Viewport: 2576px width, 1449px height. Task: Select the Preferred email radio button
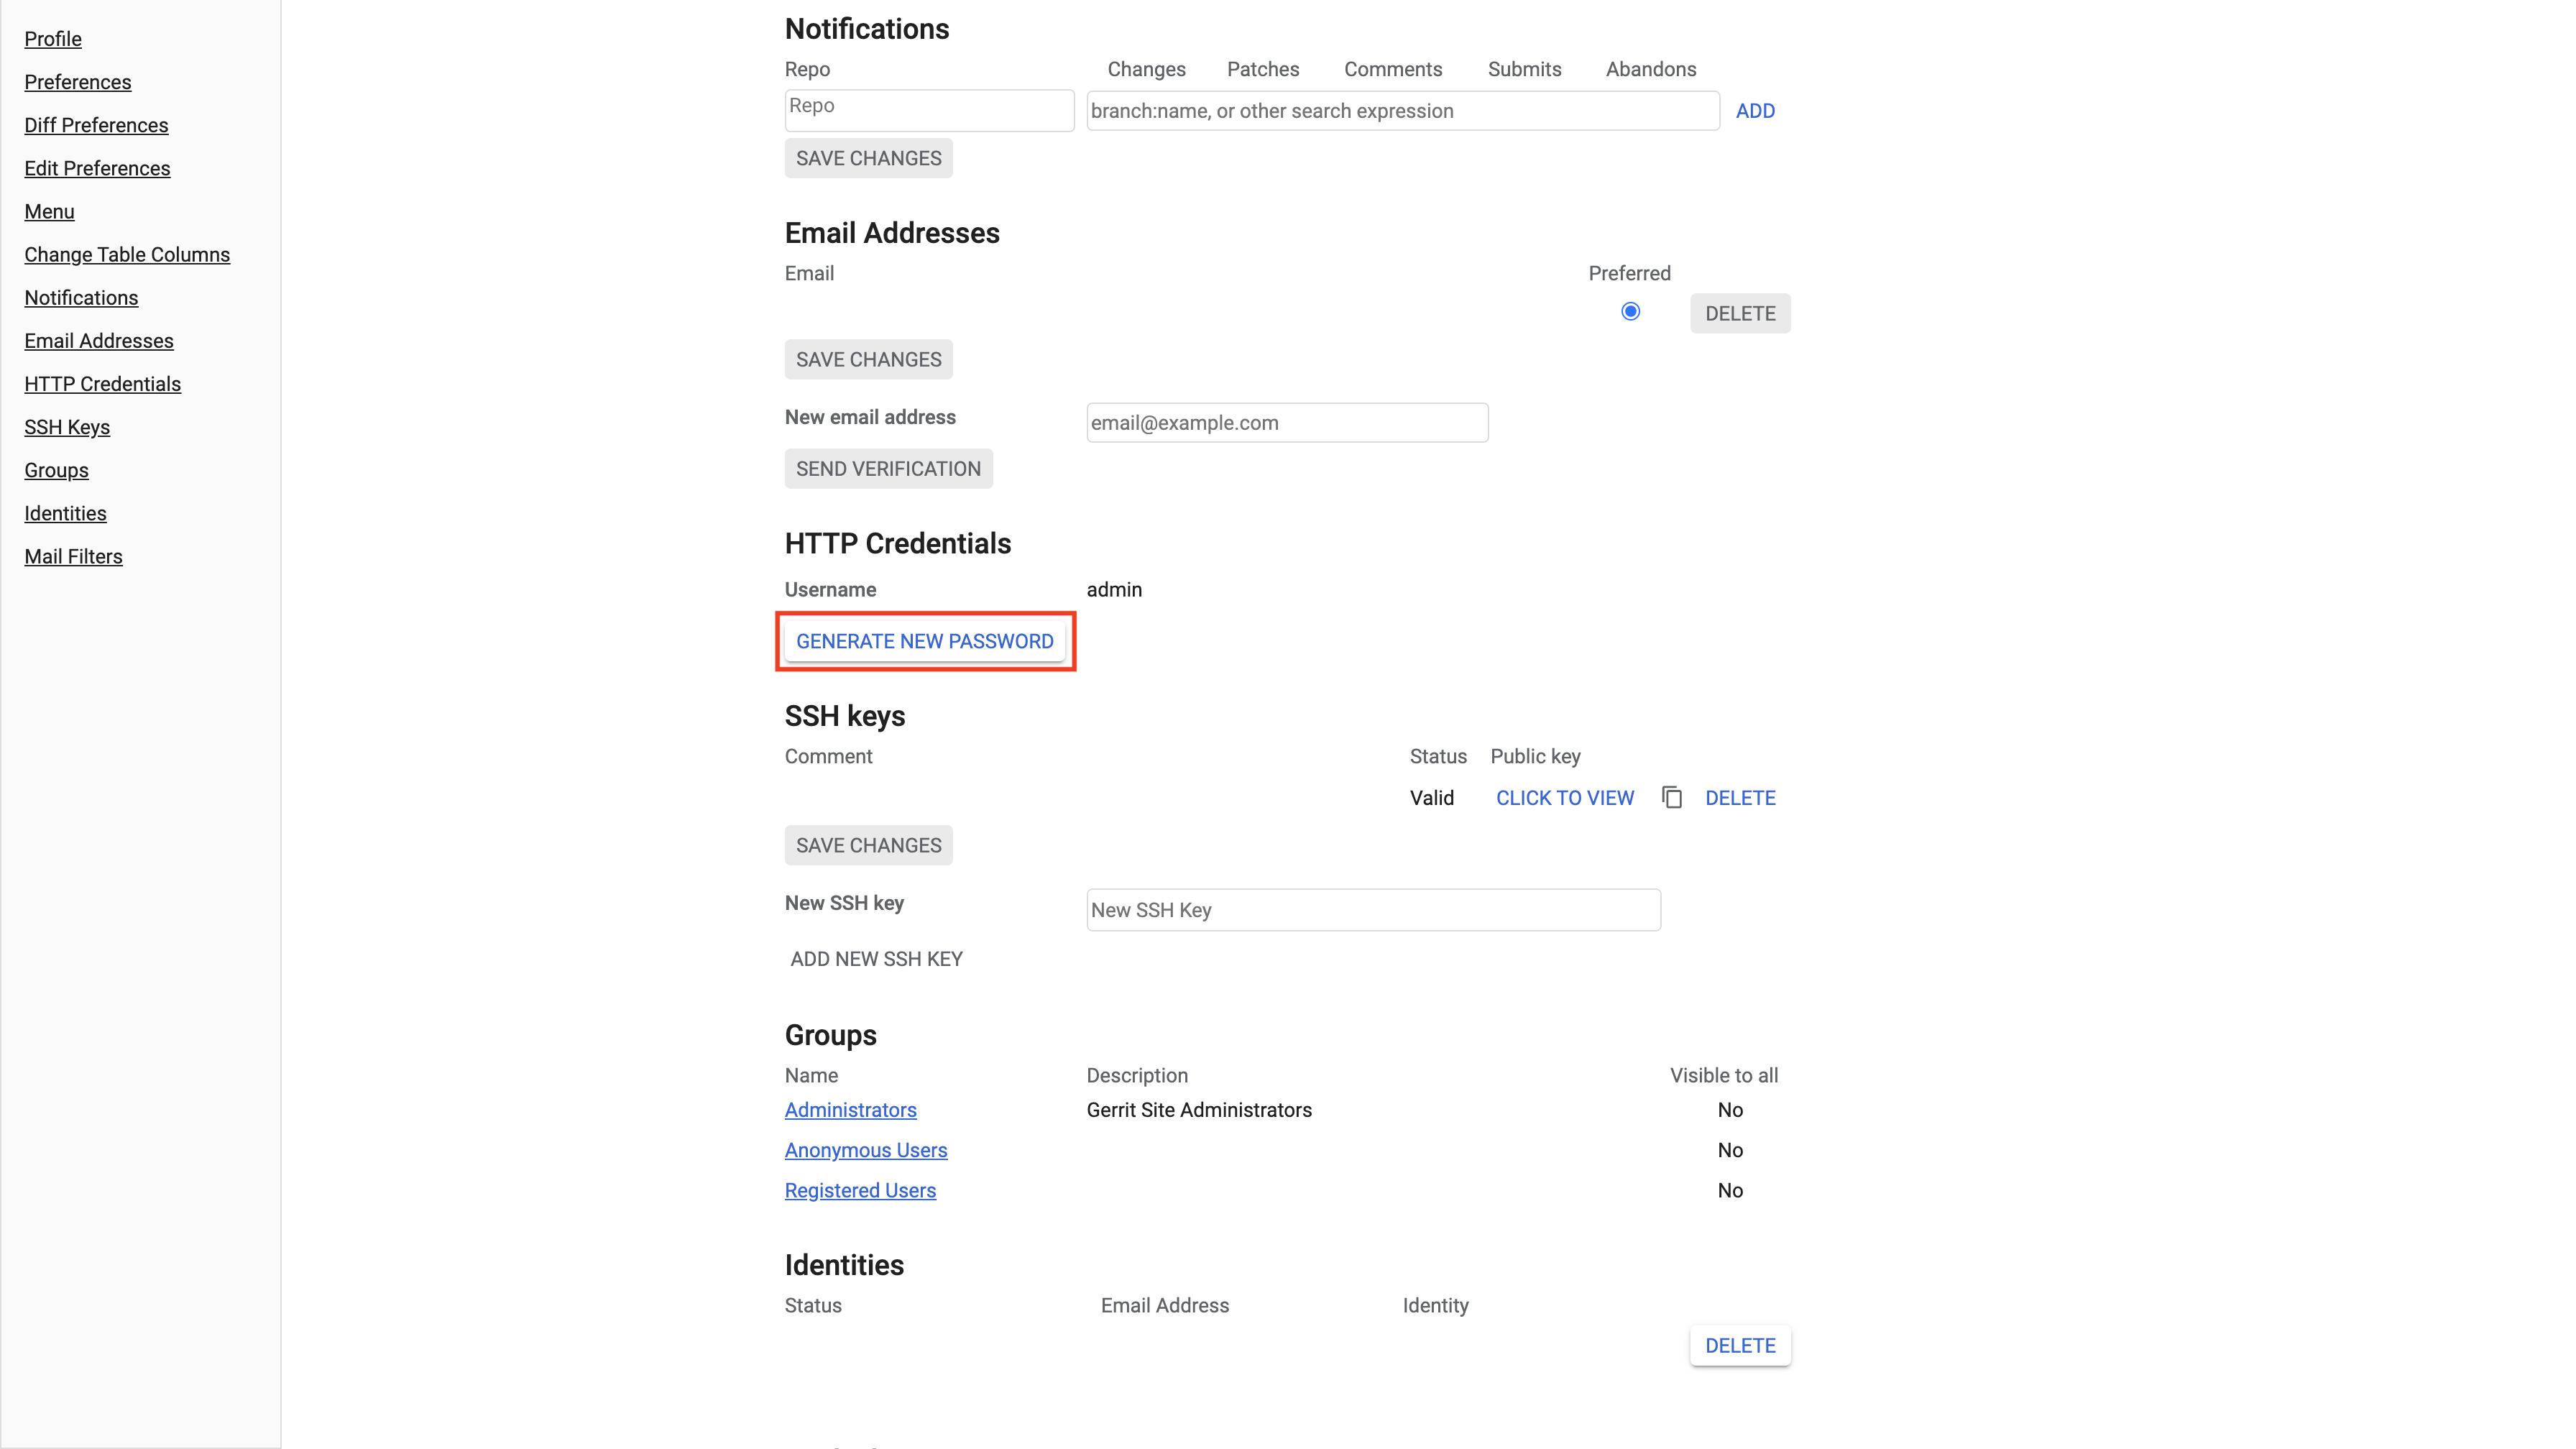point(1630,312)
